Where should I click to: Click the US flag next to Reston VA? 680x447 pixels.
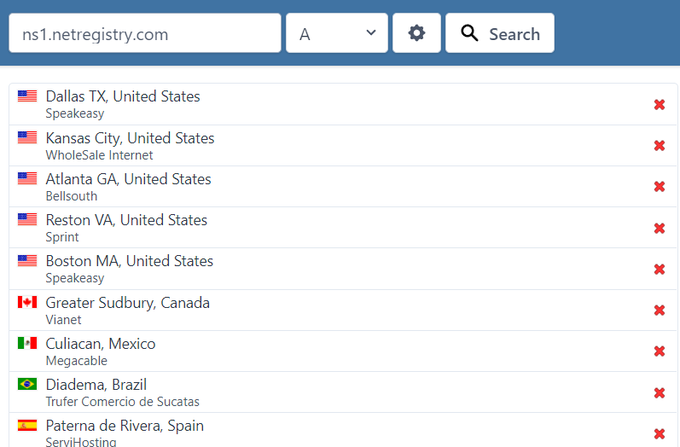tap(27, 219)
